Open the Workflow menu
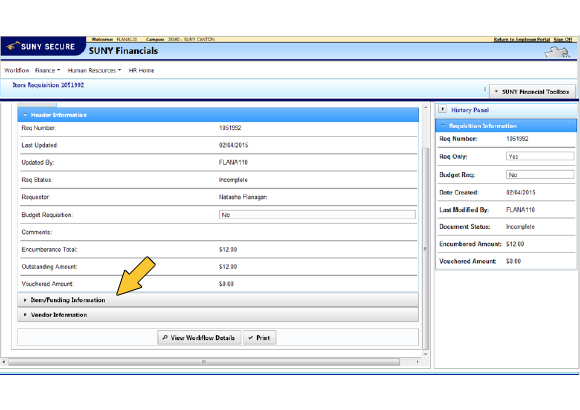 (x=17, y=70)
